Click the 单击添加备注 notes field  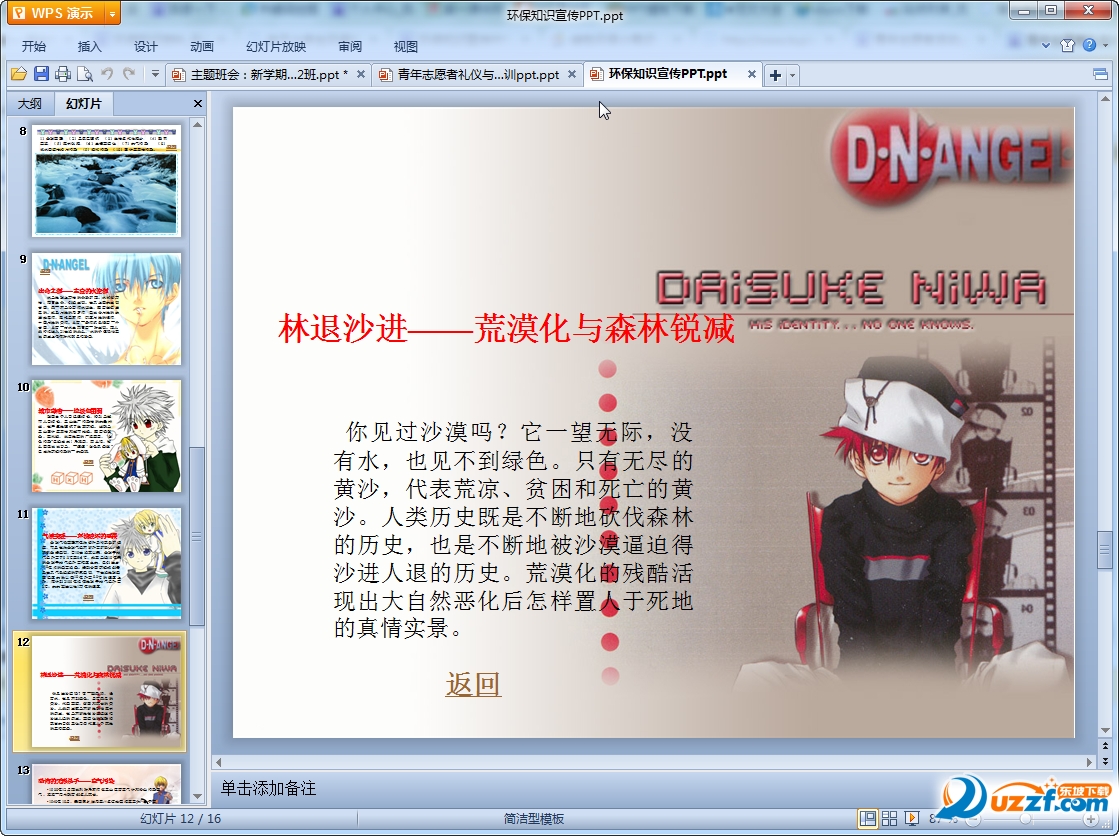(x=268, y=788)
